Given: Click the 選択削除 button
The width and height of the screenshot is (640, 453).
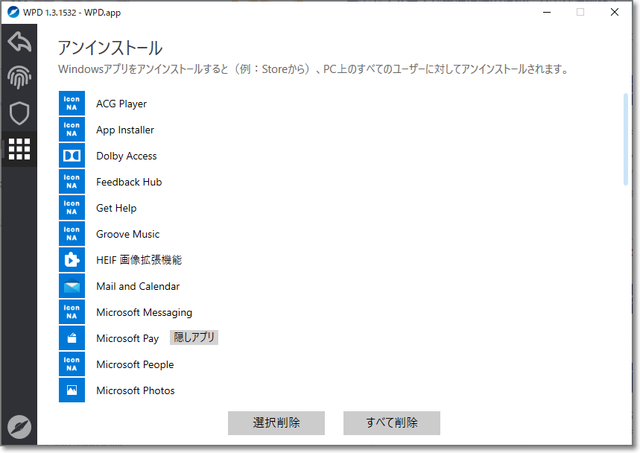Looking at the screenshot, I should 276,422.
